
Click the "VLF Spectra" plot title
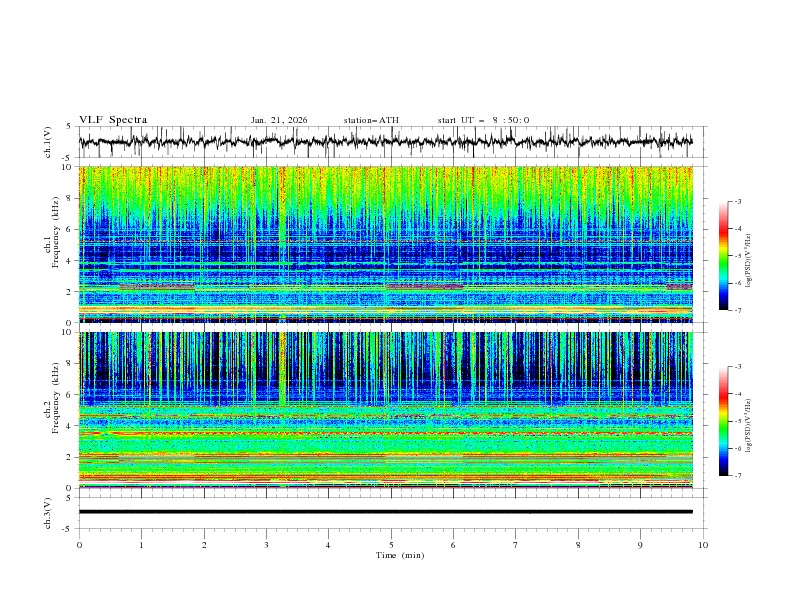point(113,120)
